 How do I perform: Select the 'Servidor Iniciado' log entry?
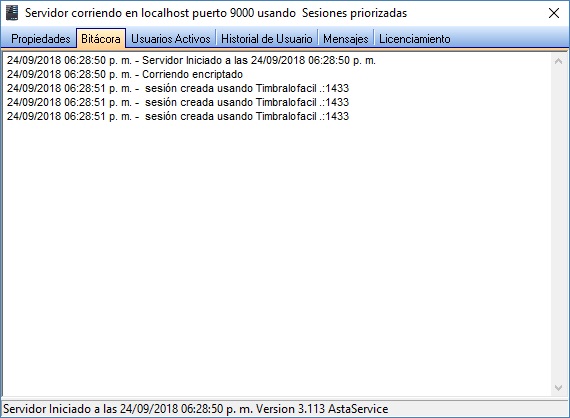[x=191, y=60]
